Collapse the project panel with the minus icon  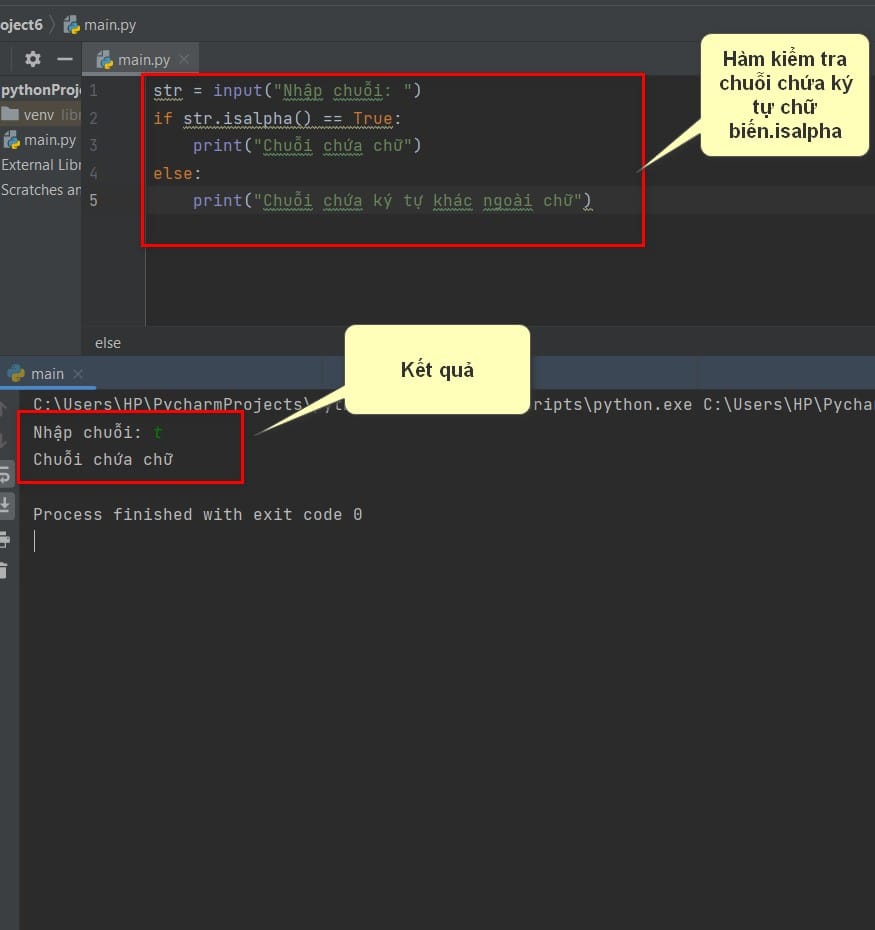tap(65, 59)
